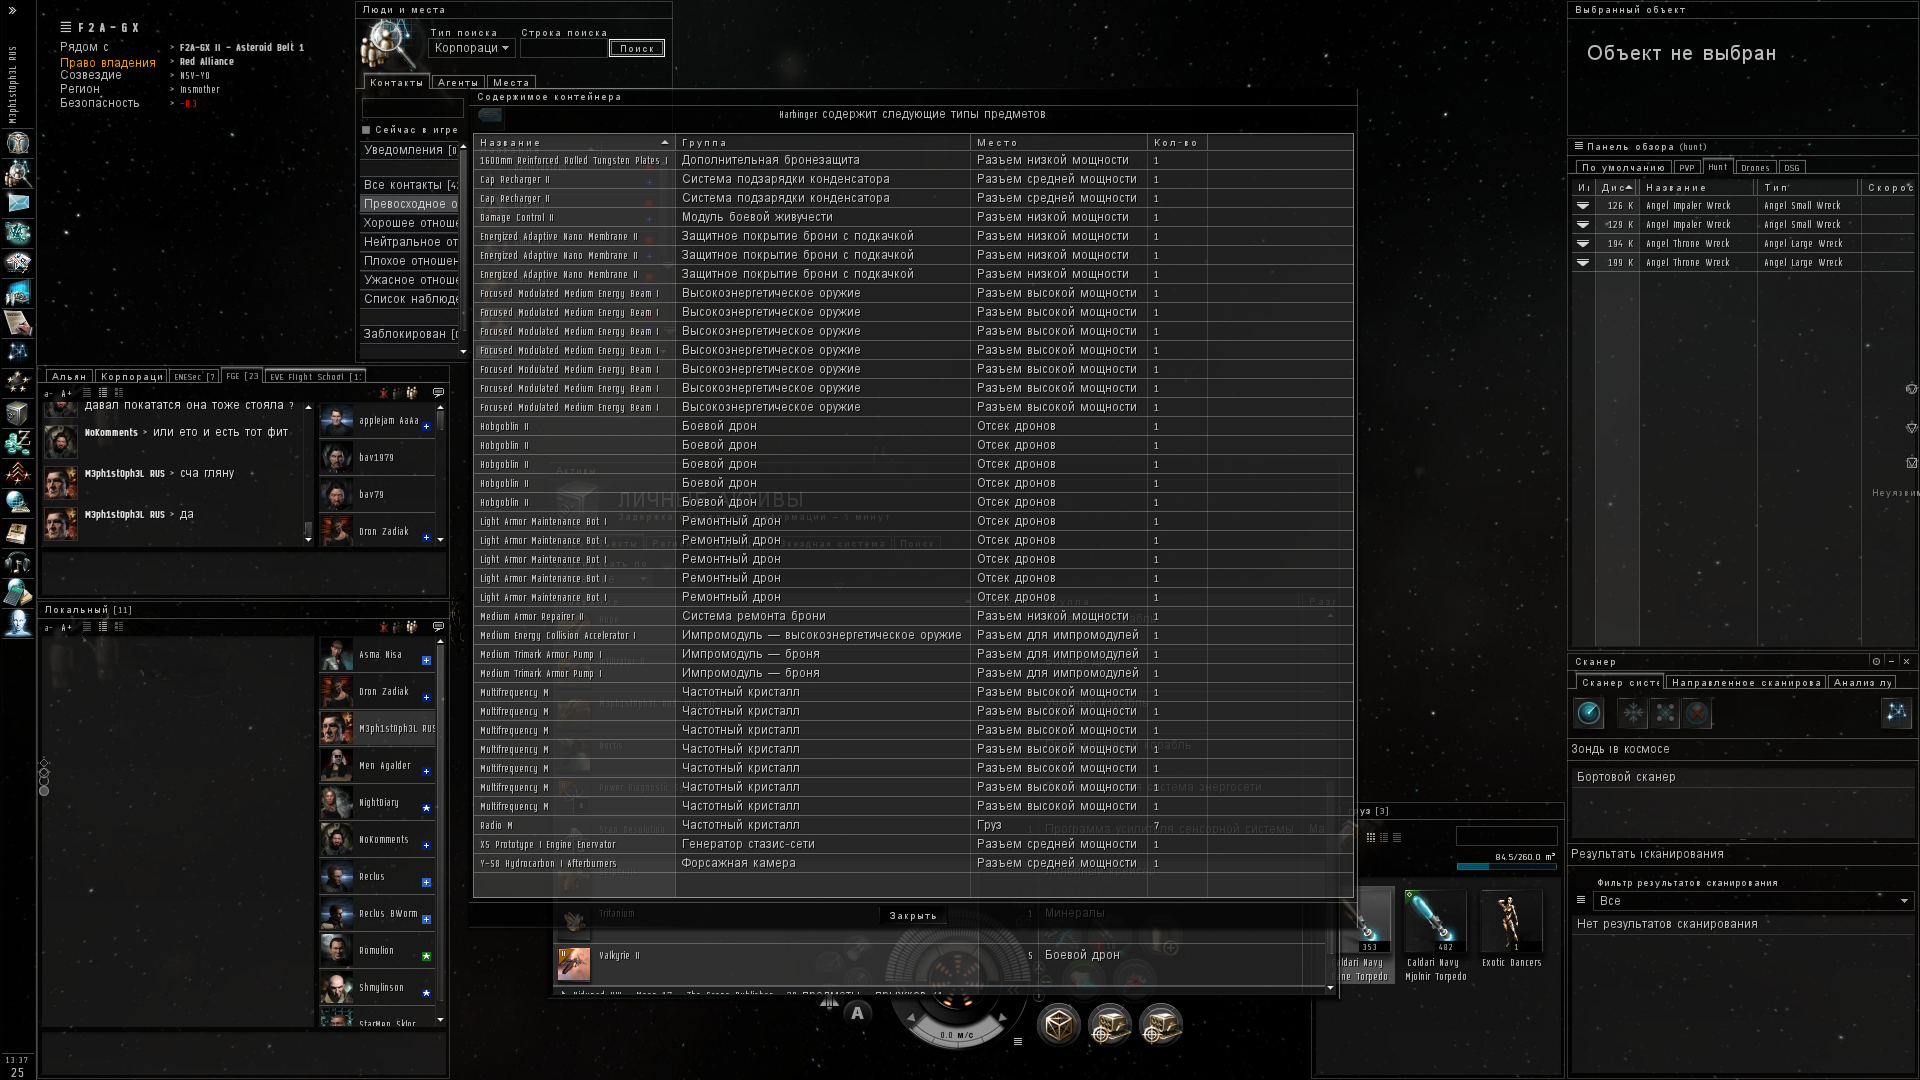The image size is (1920, 1080).
Task: Open the Jukebox headphones icon
Action: click(x=18, y=562)
